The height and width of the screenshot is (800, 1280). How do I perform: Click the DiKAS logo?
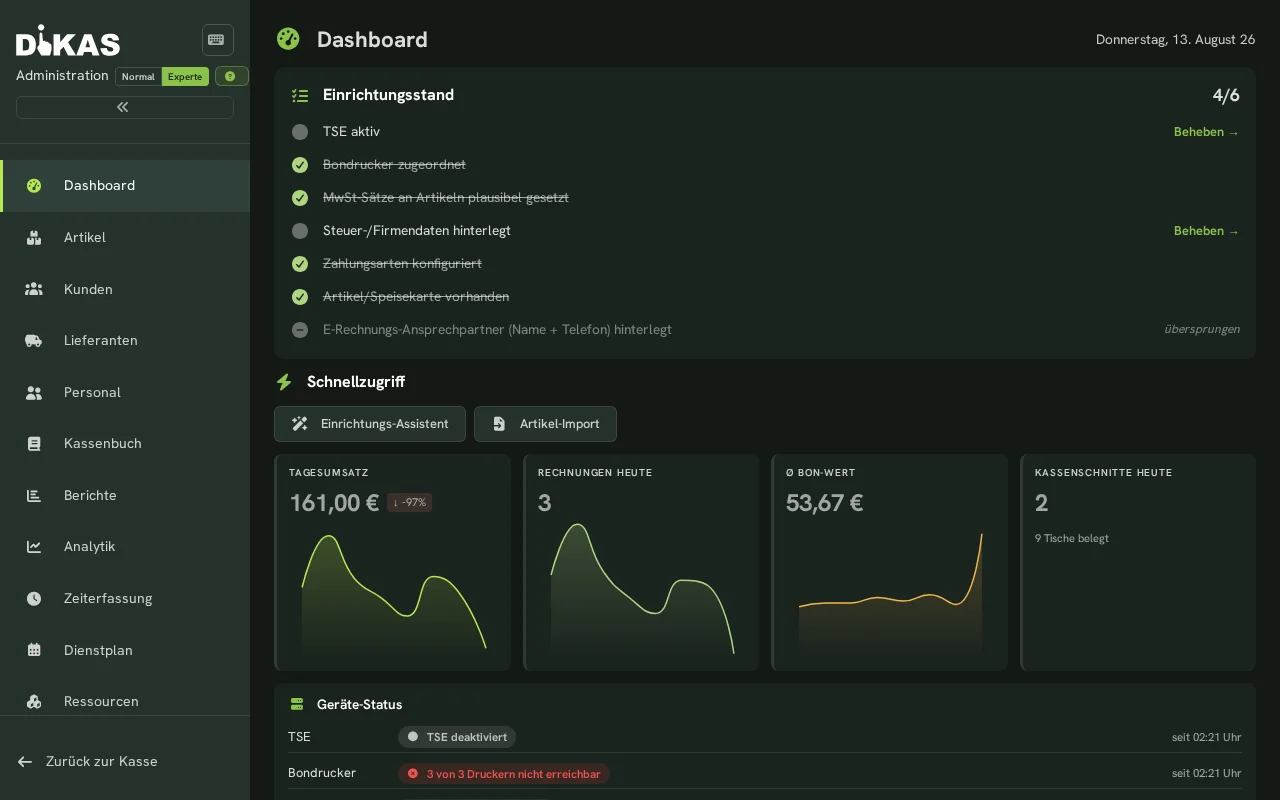tap(68, 41)
